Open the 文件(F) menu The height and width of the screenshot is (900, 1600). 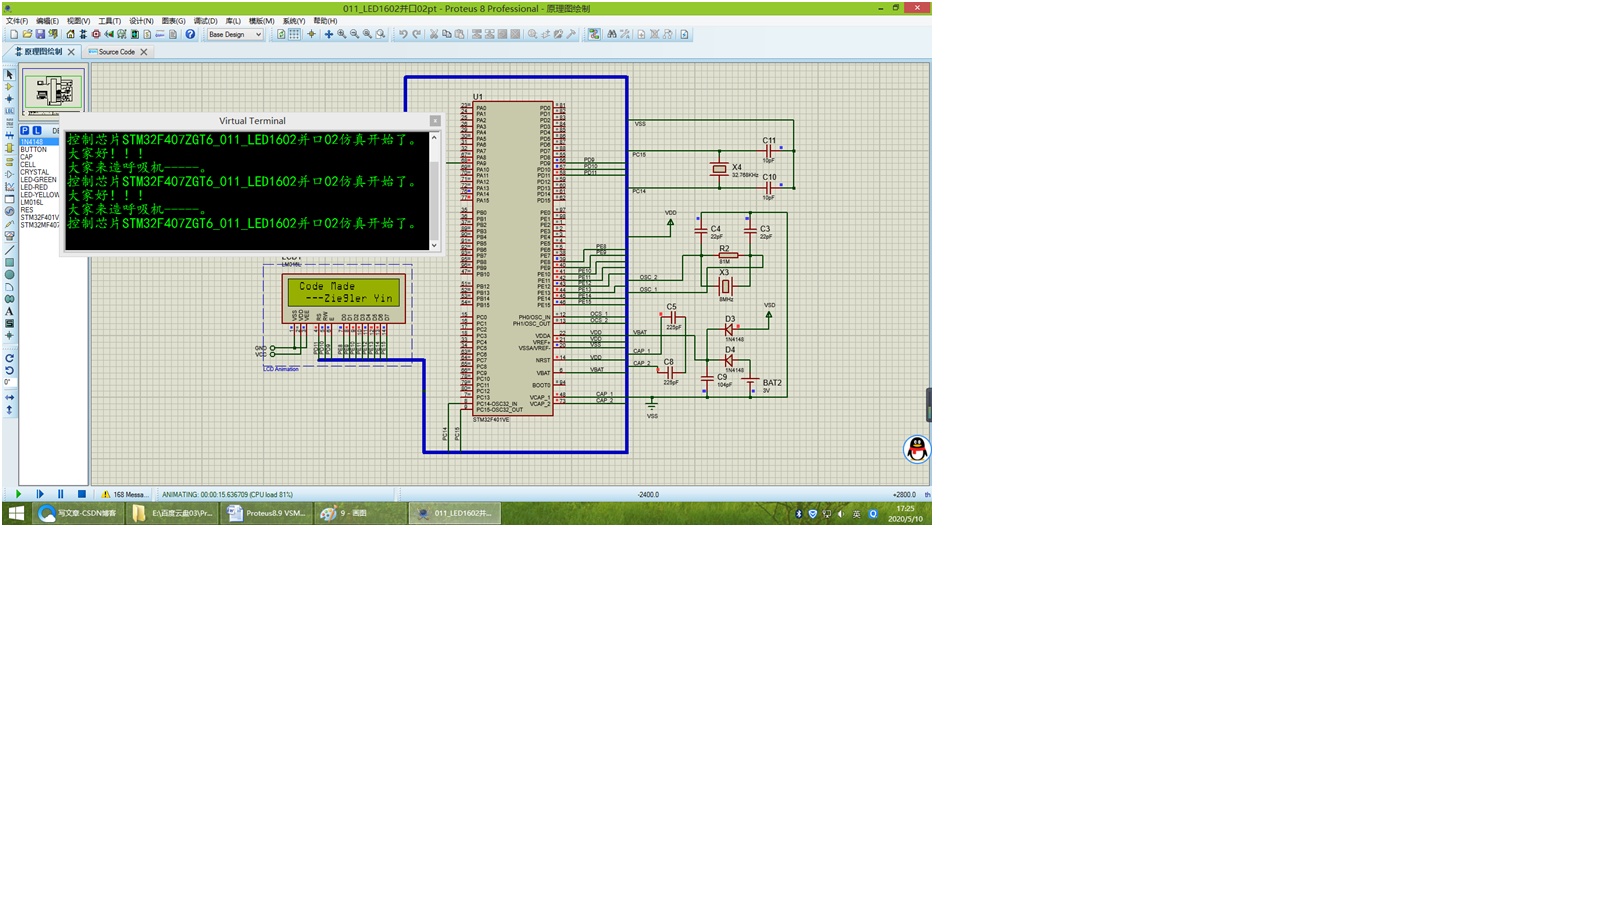(x=17, y=21)
